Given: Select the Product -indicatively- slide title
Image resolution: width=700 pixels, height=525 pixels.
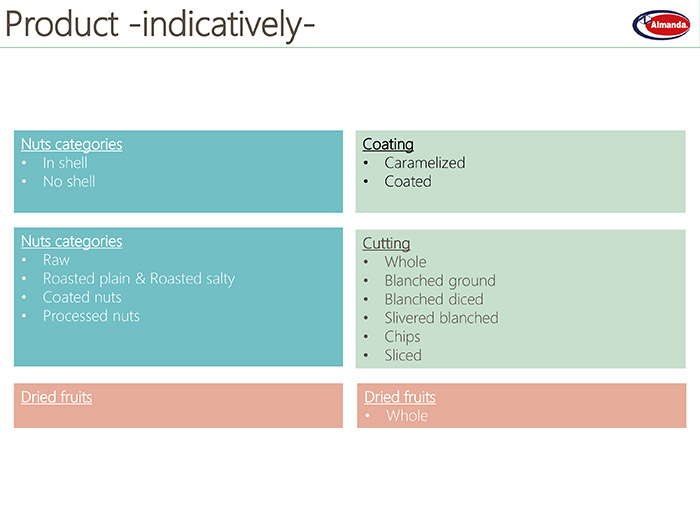Looking at the screenshot, I should click(x=160, y=24).
